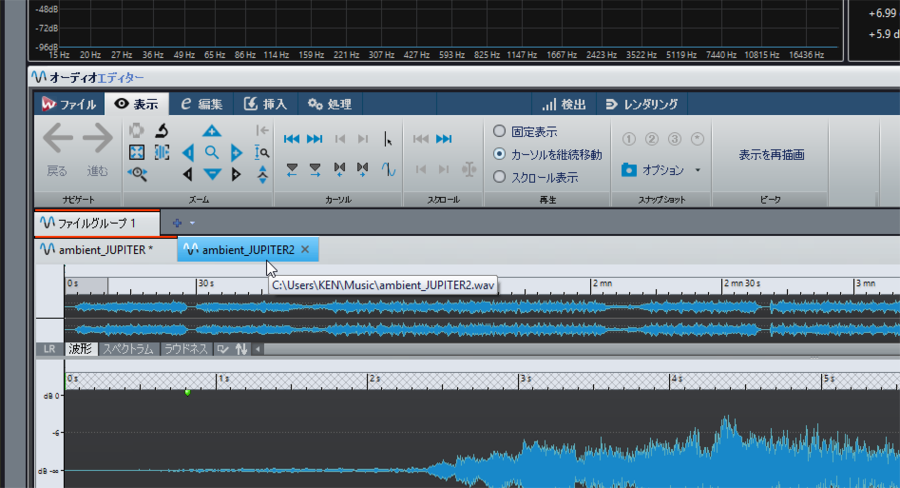Select the ファイルグループ 1 tab
The image size is (900, 488).
(96, 223)
